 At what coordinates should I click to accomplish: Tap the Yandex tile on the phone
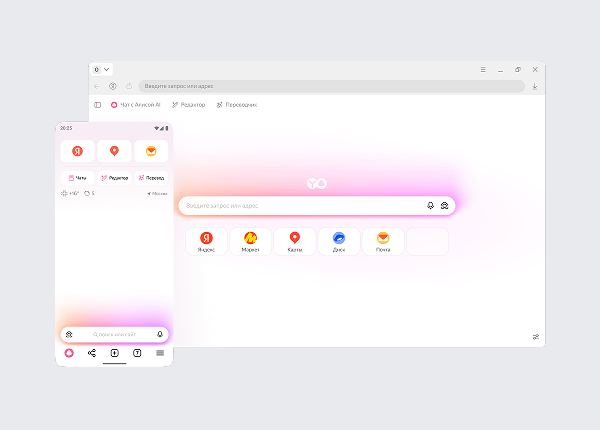point(77,151)
